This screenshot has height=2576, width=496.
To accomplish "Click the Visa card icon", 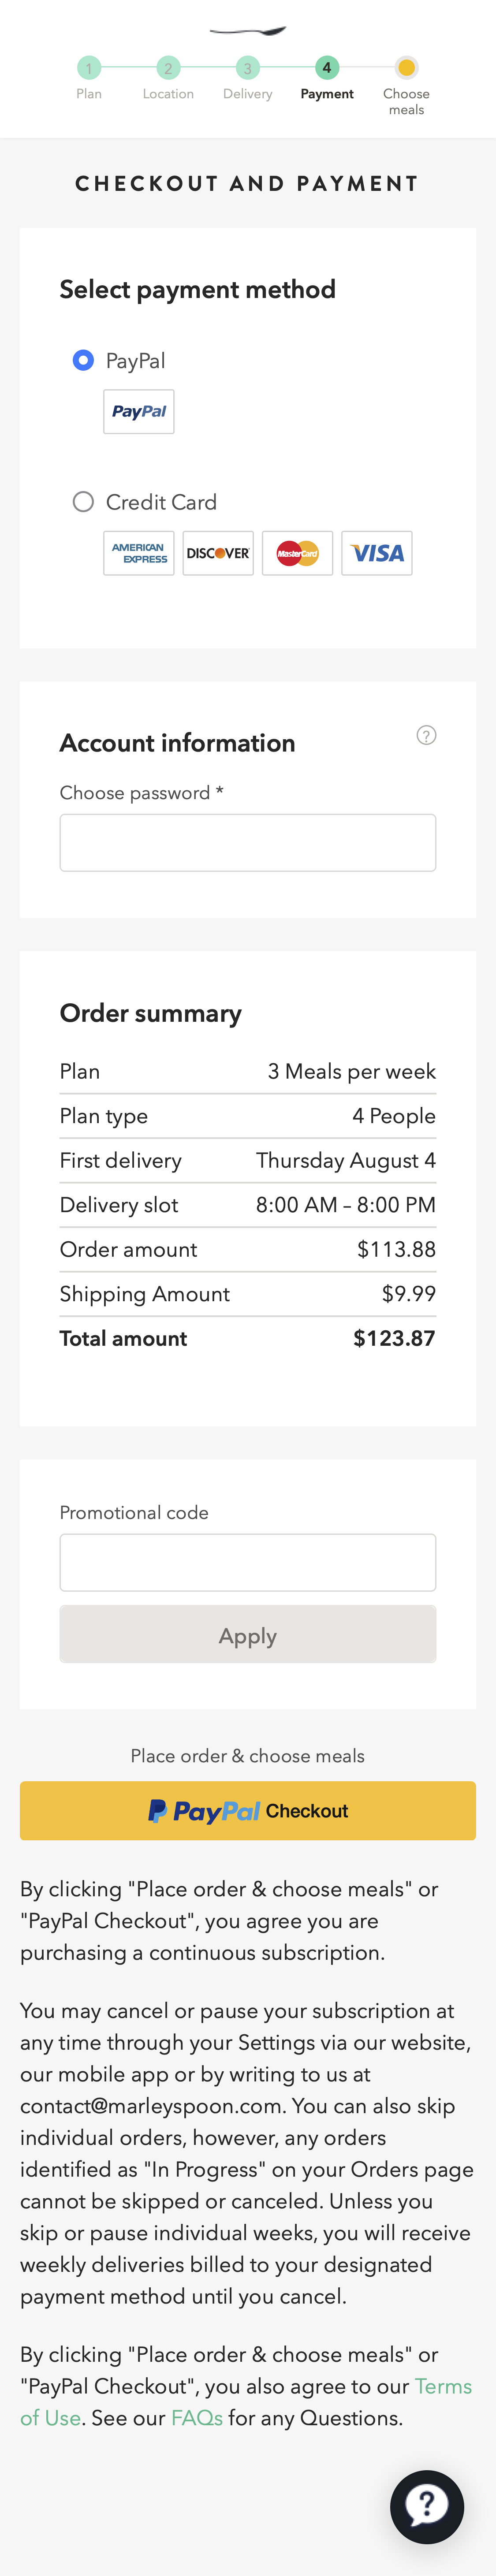I will point(376,553).
